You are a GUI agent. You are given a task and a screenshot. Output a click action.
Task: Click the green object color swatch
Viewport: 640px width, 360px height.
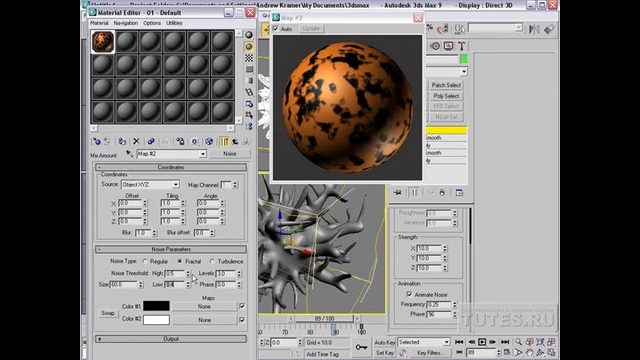tap(464, 59)
